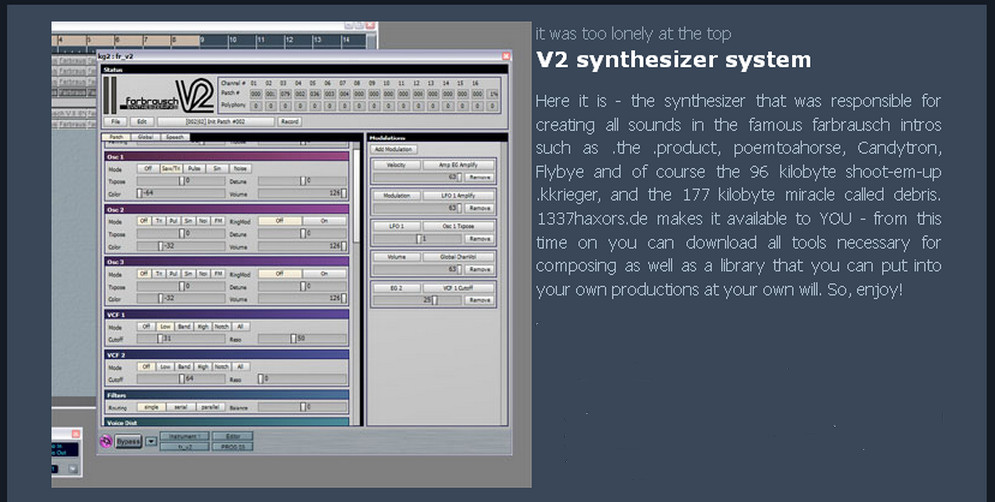This screenshot has height=502, width=995.
Task: Set Osc 1 mode to Pulse
Action: 194,169
